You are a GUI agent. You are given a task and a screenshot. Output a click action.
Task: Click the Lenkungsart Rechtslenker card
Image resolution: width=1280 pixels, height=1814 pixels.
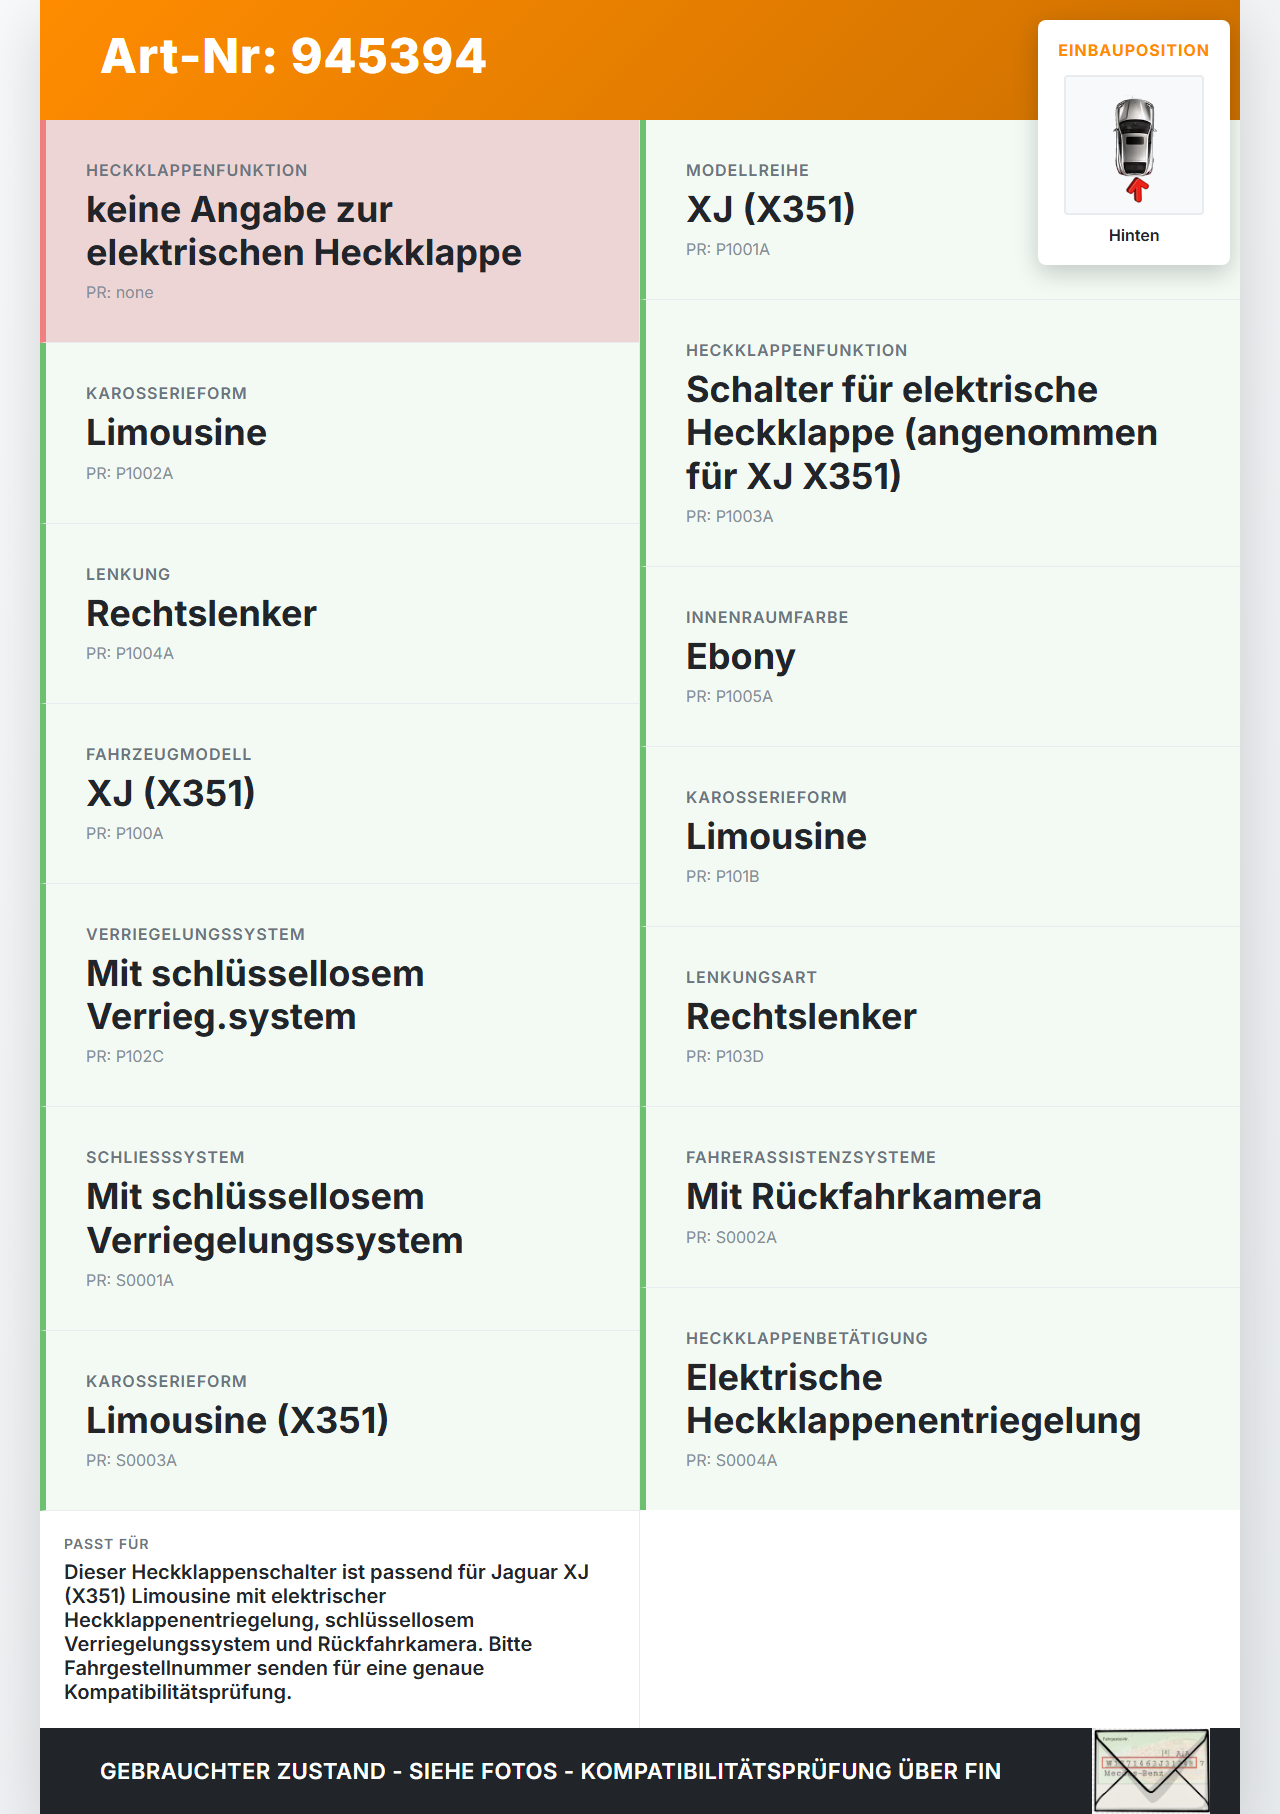(940, 1017)
